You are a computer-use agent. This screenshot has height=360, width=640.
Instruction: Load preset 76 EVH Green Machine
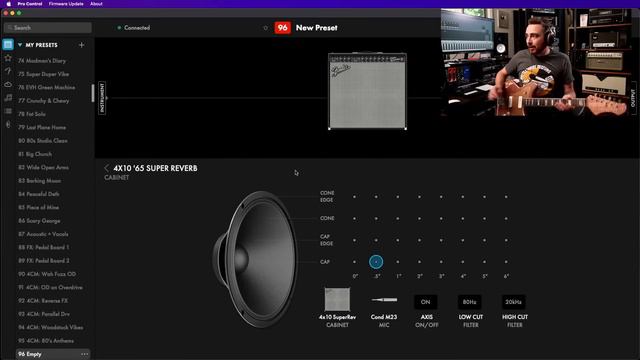tap(47, 87)
